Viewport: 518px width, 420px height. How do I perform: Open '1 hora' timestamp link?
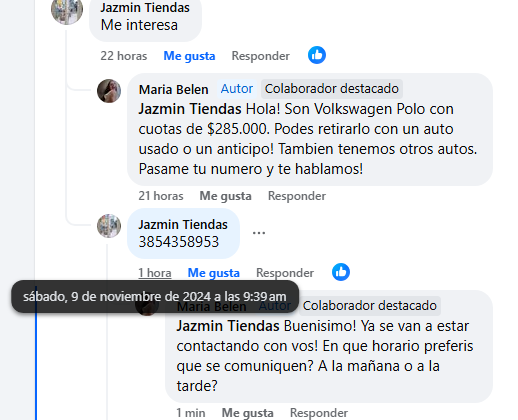point(155,273)
